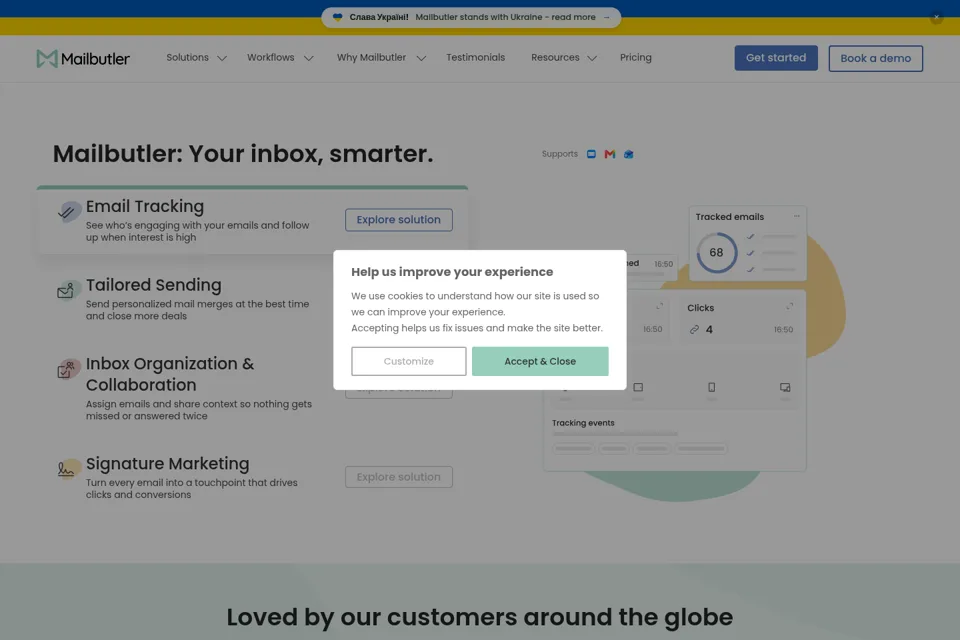Image resolution: width=960 pixels, height=640 pixels.
Task: Click the Gmail supported client icon
Action: coord(610,154)
